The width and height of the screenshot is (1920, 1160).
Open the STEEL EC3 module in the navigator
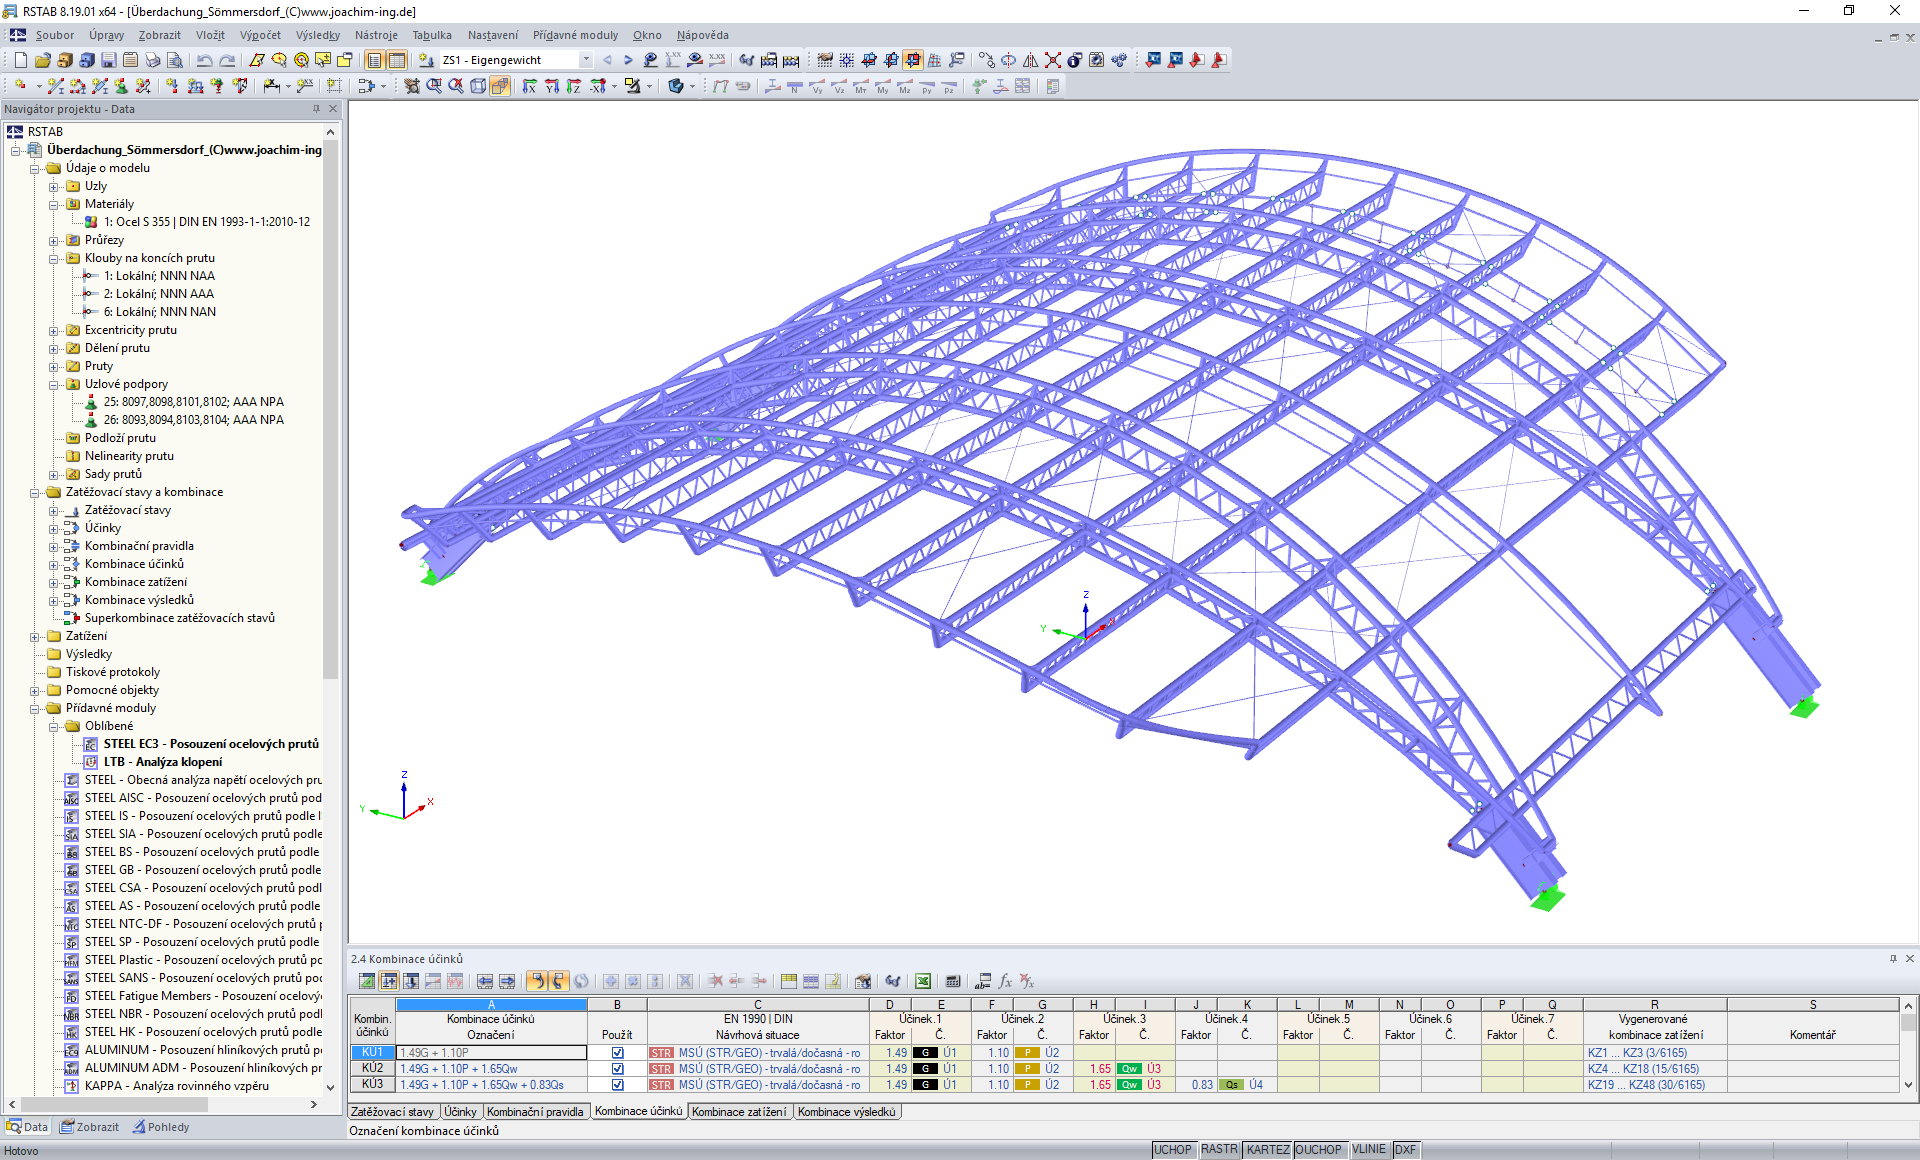210,743
